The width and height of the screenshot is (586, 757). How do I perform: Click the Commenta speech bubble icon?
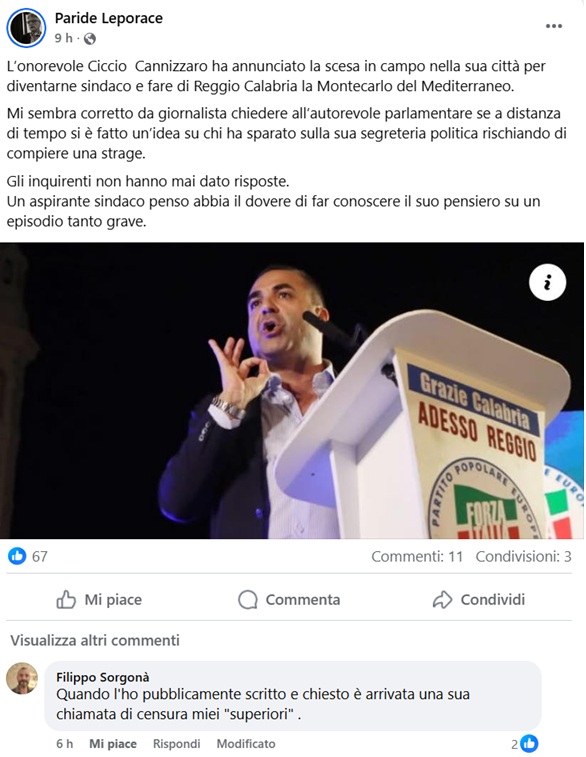[x=248, y=600]
